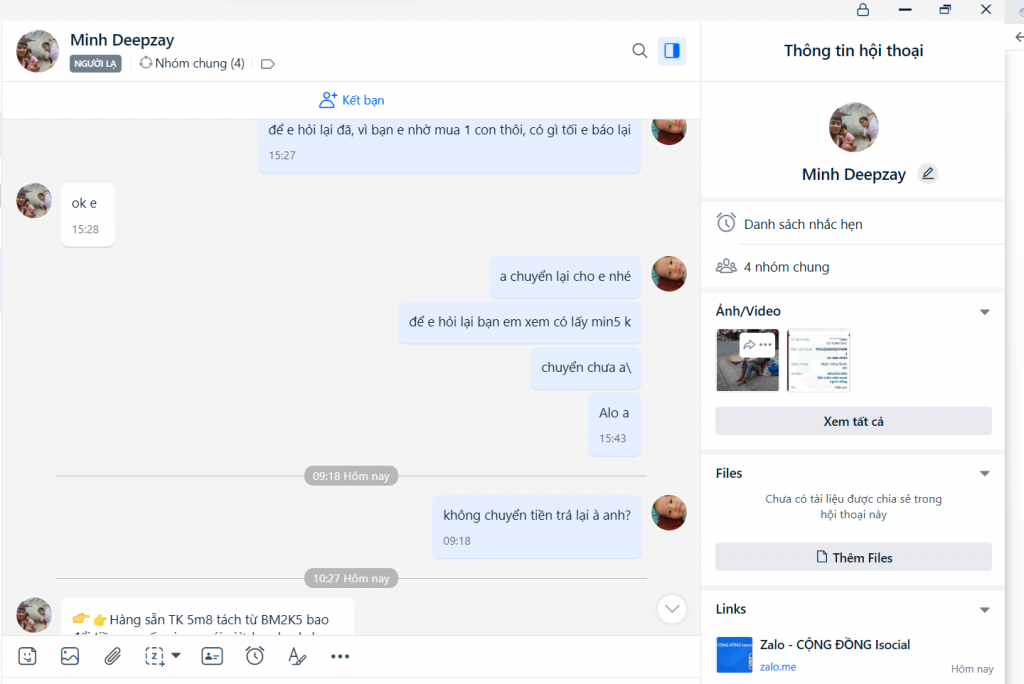The image size is (1024, 684).
Task: Open the 4 nhóm chung list
Action: (786, 267)
